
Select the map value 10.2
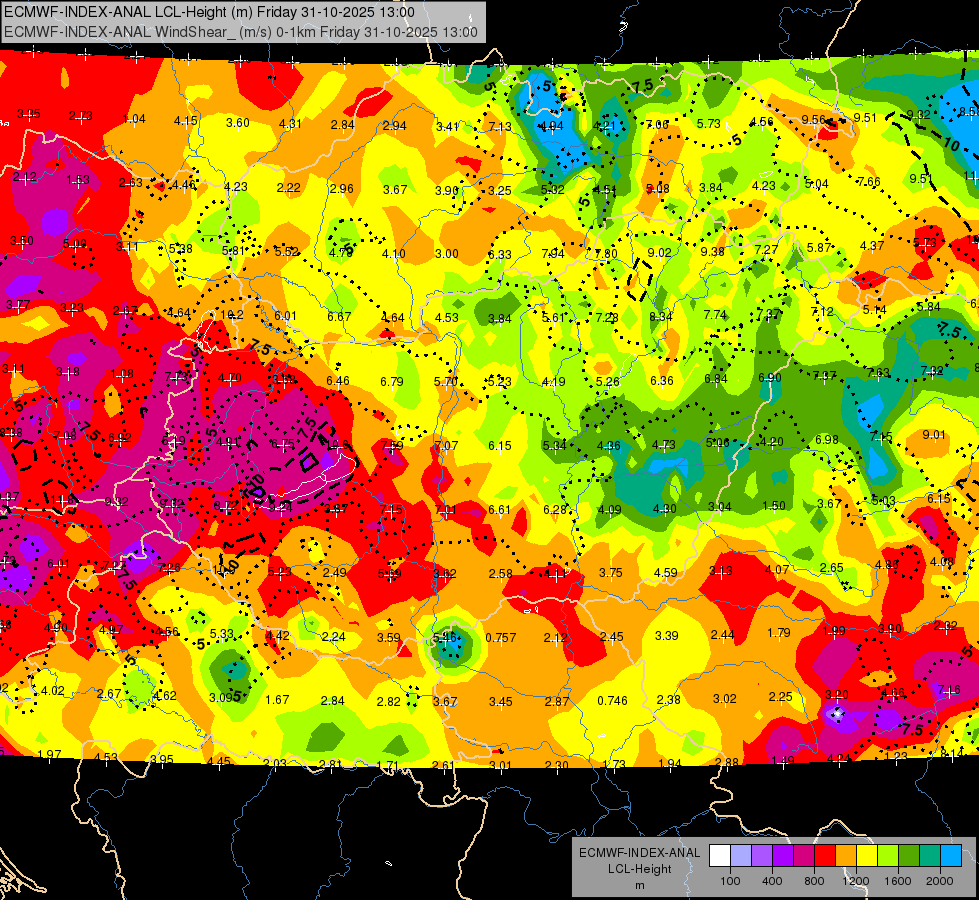pos(232,315)
